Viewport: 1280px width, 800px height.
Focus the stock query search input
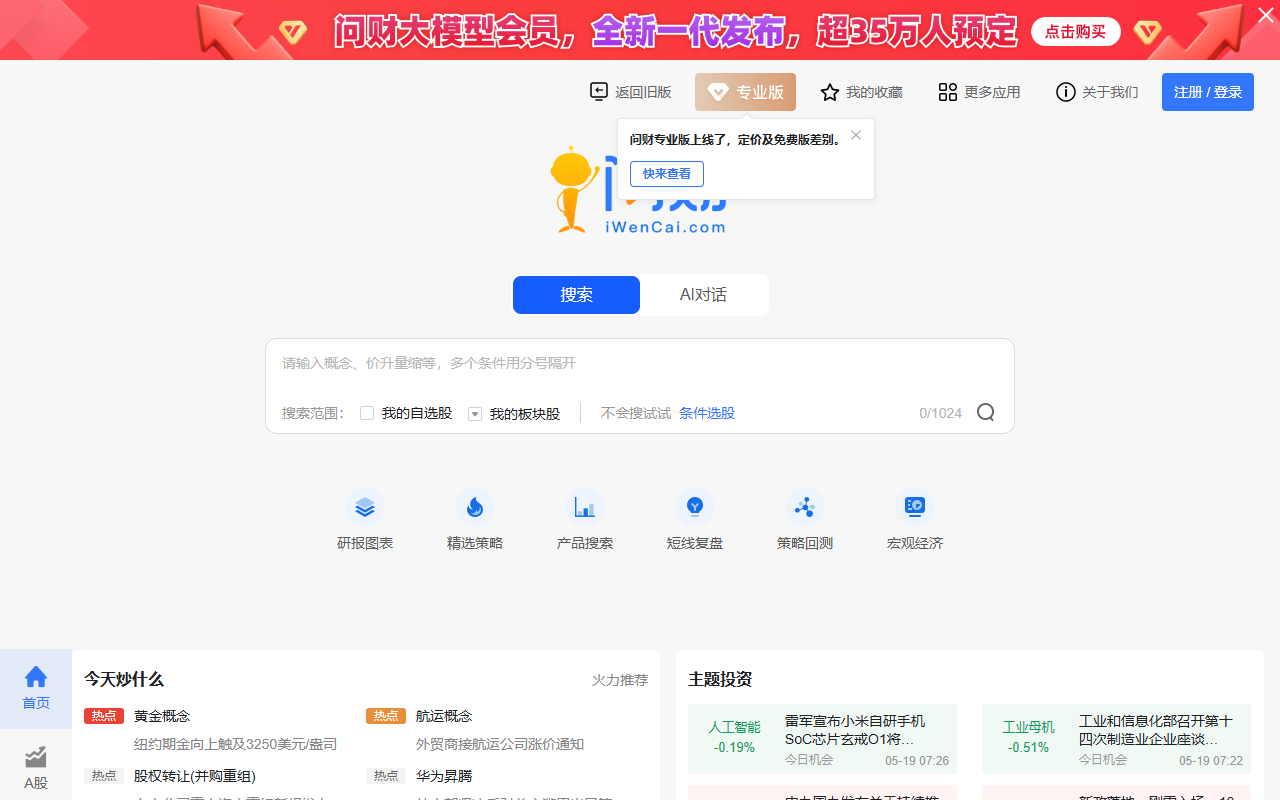click(x=640, y=363)
